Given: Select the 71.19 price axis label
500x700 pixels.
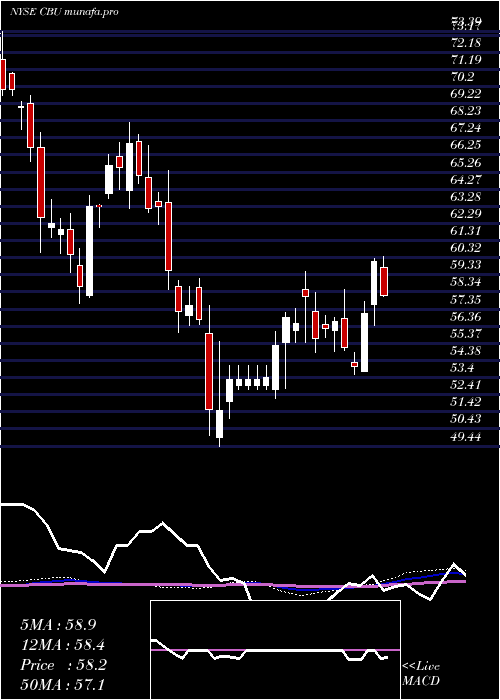Looking at the screenshot, I should (x=466, y=60).
